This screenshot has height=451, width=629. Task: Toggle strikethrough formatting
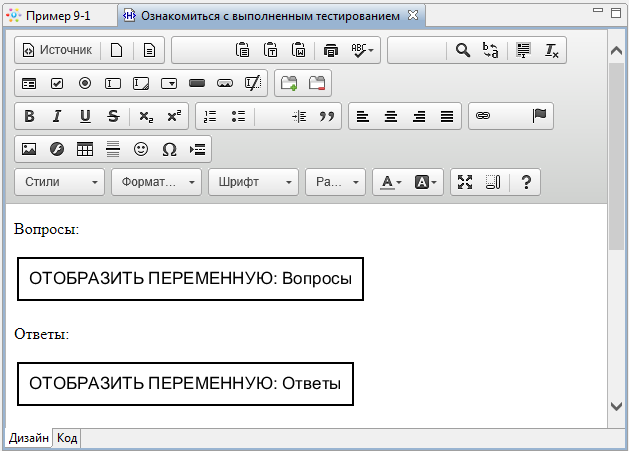[113, 116]
